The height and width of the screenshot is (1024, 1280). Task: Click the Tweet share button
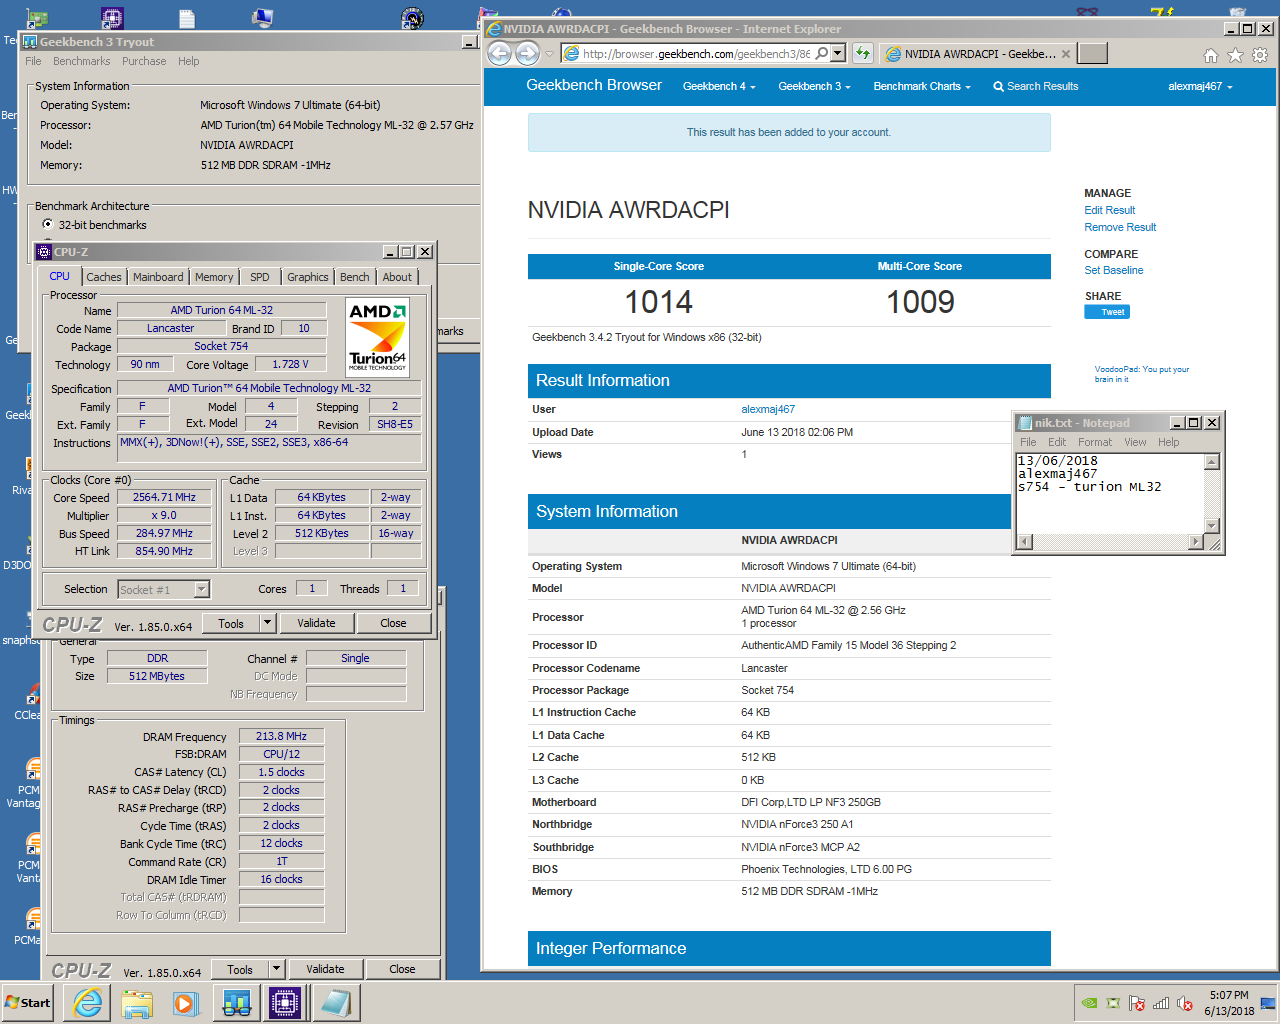pyautogui.click(x=1107, y=312)
